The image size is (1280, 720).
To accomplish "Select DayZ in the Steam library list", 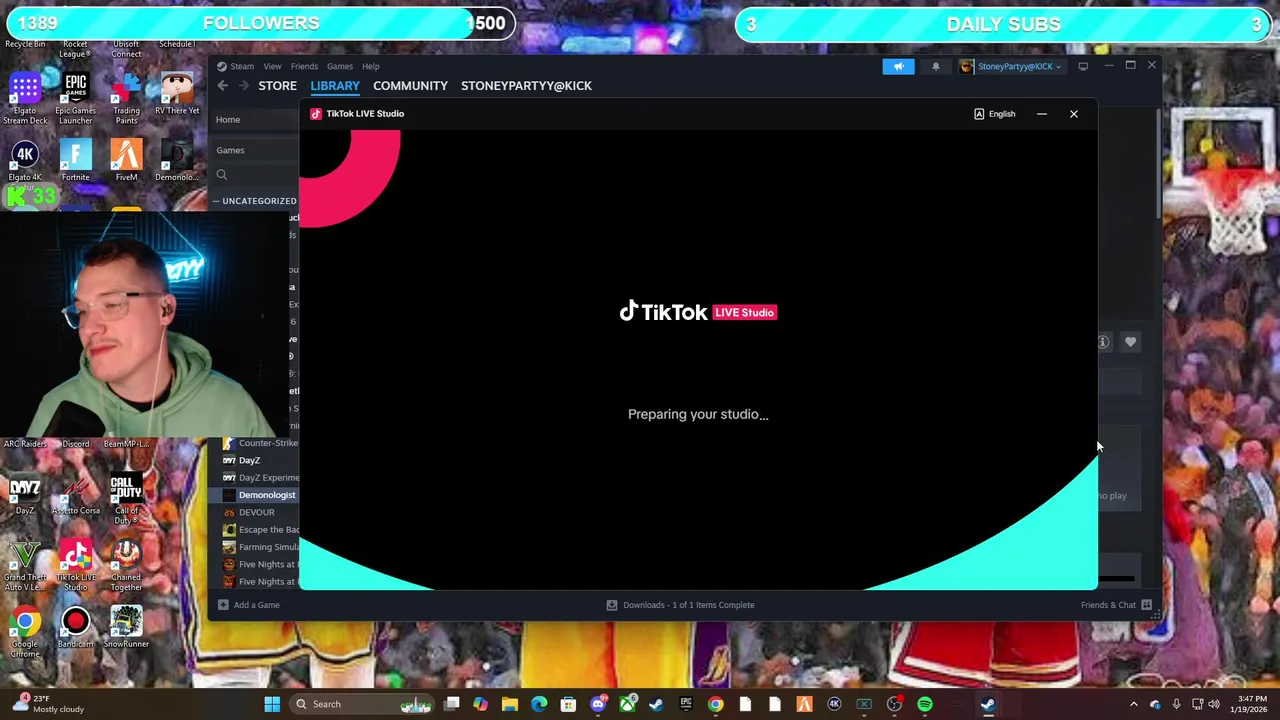I will [x=249, y=460].
